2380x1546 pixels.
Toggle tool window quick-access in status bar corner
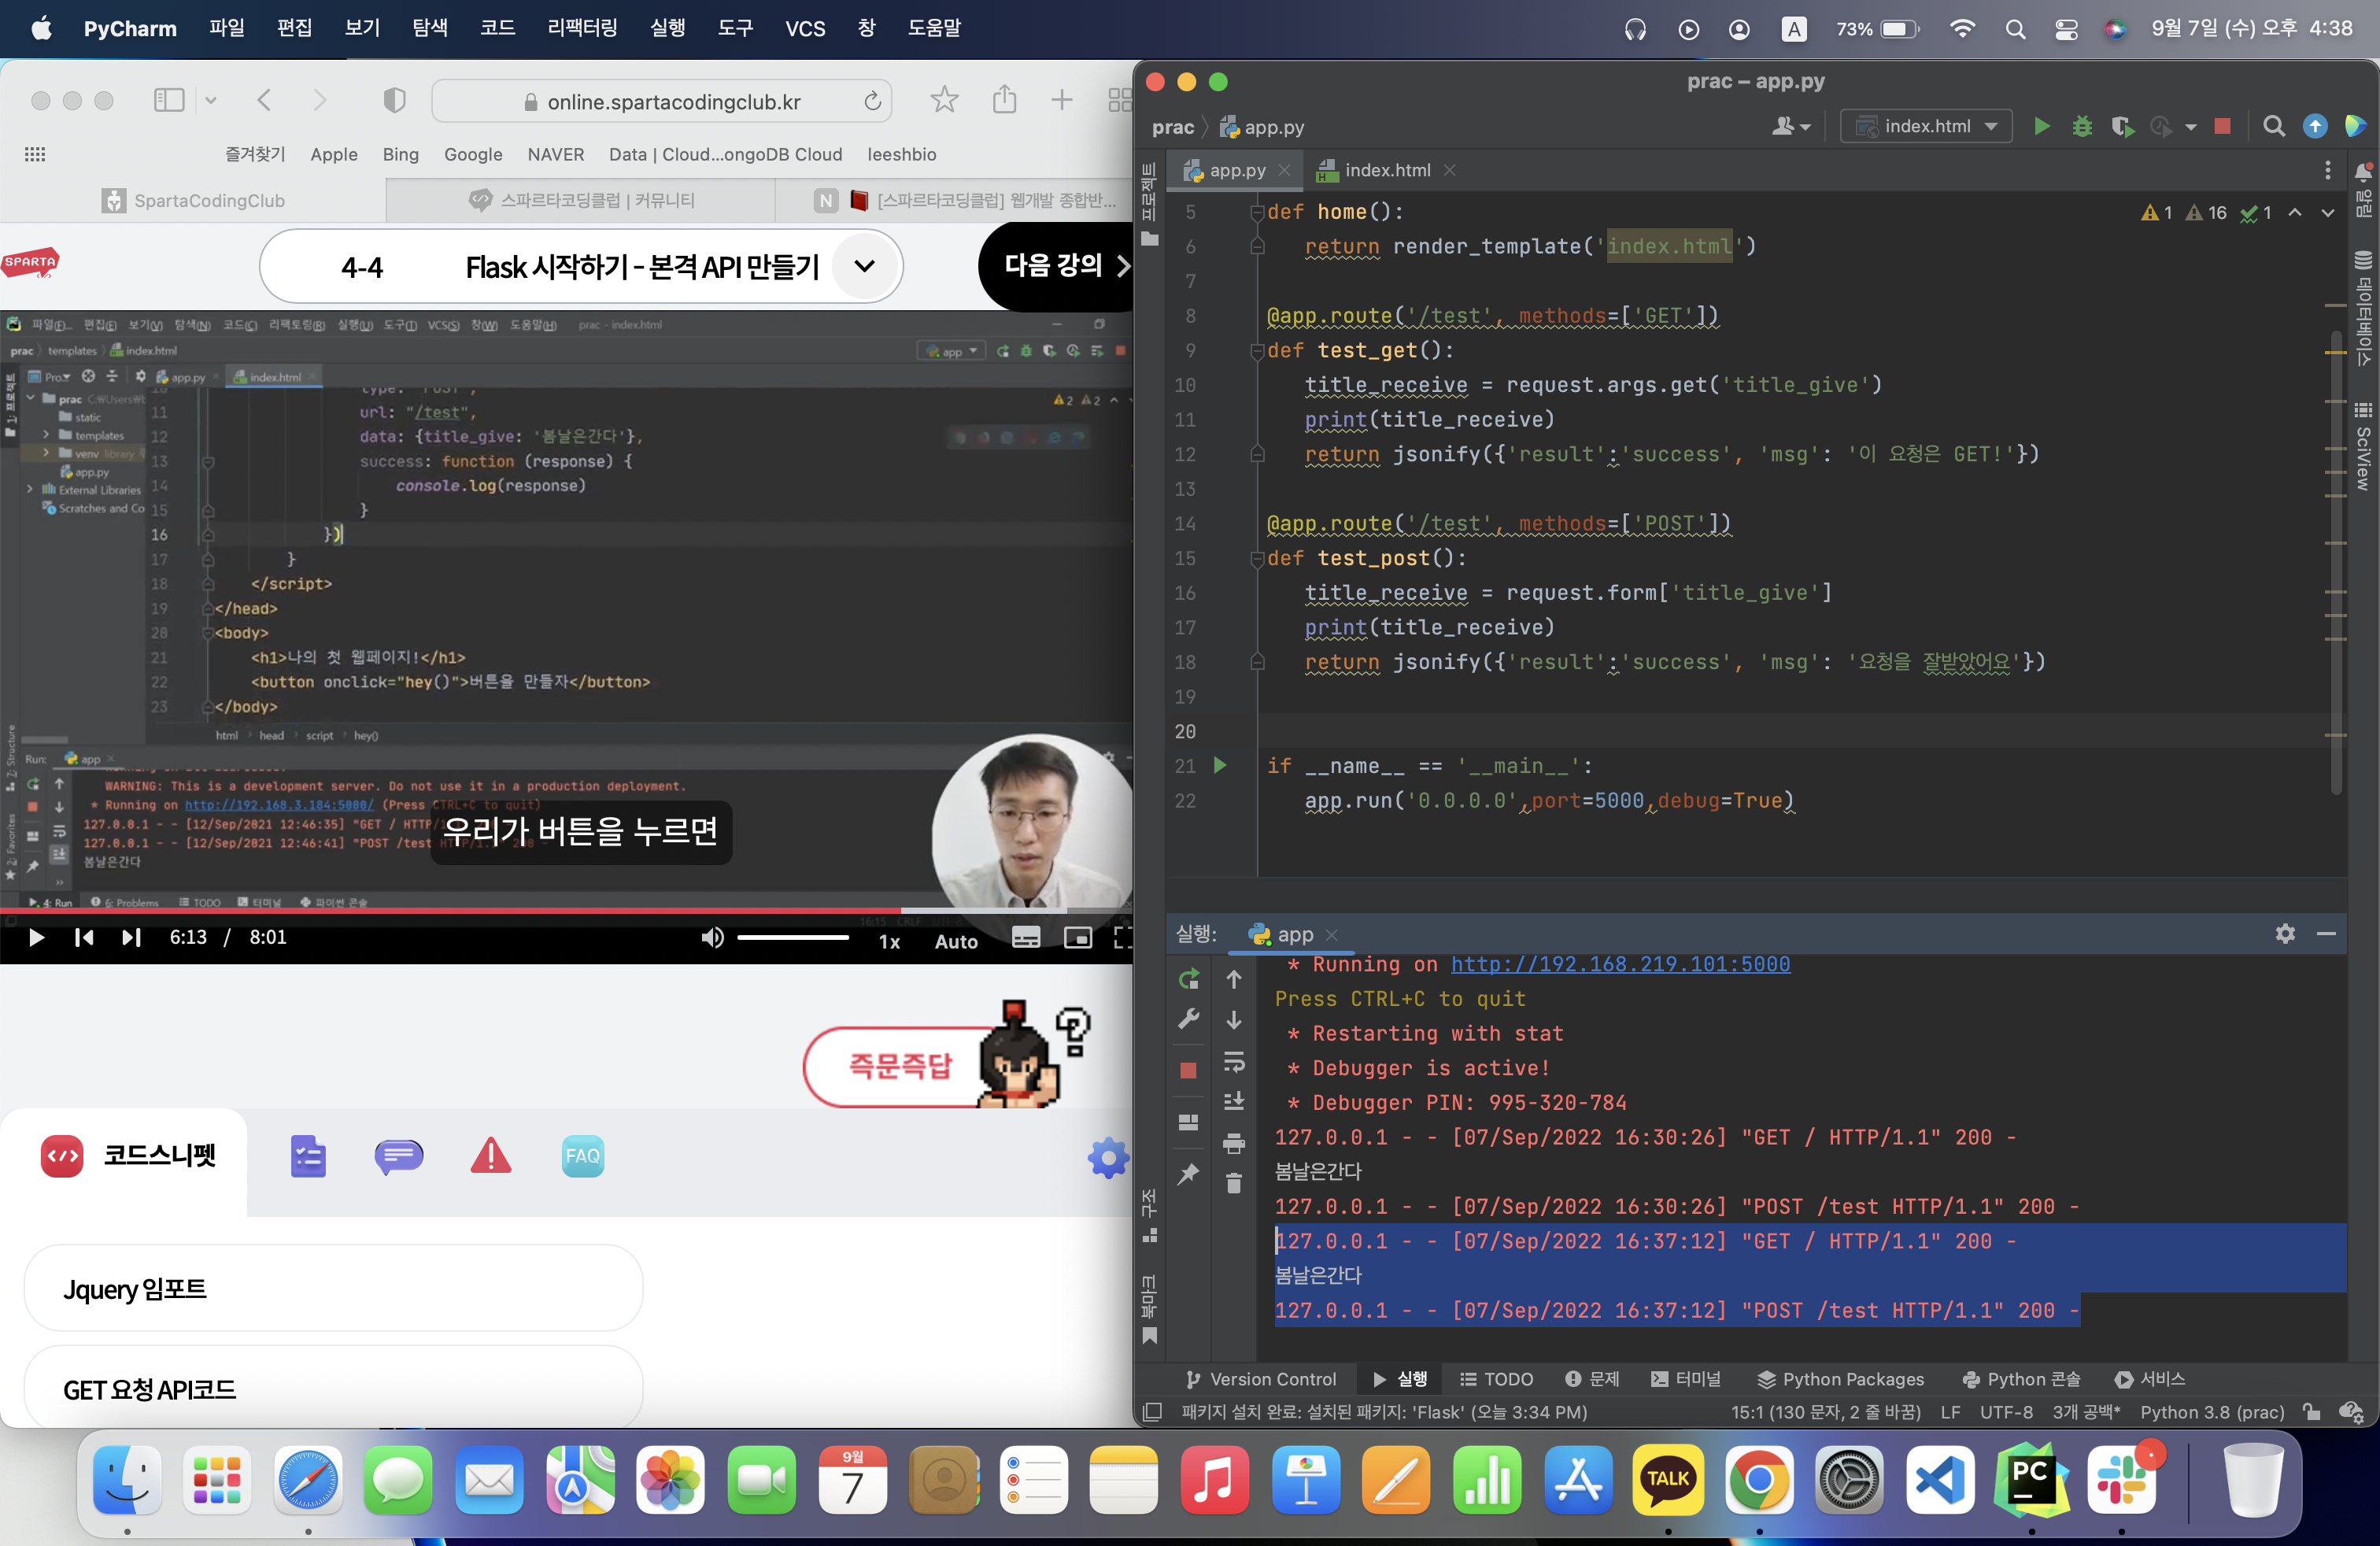click(1152, 1411)
